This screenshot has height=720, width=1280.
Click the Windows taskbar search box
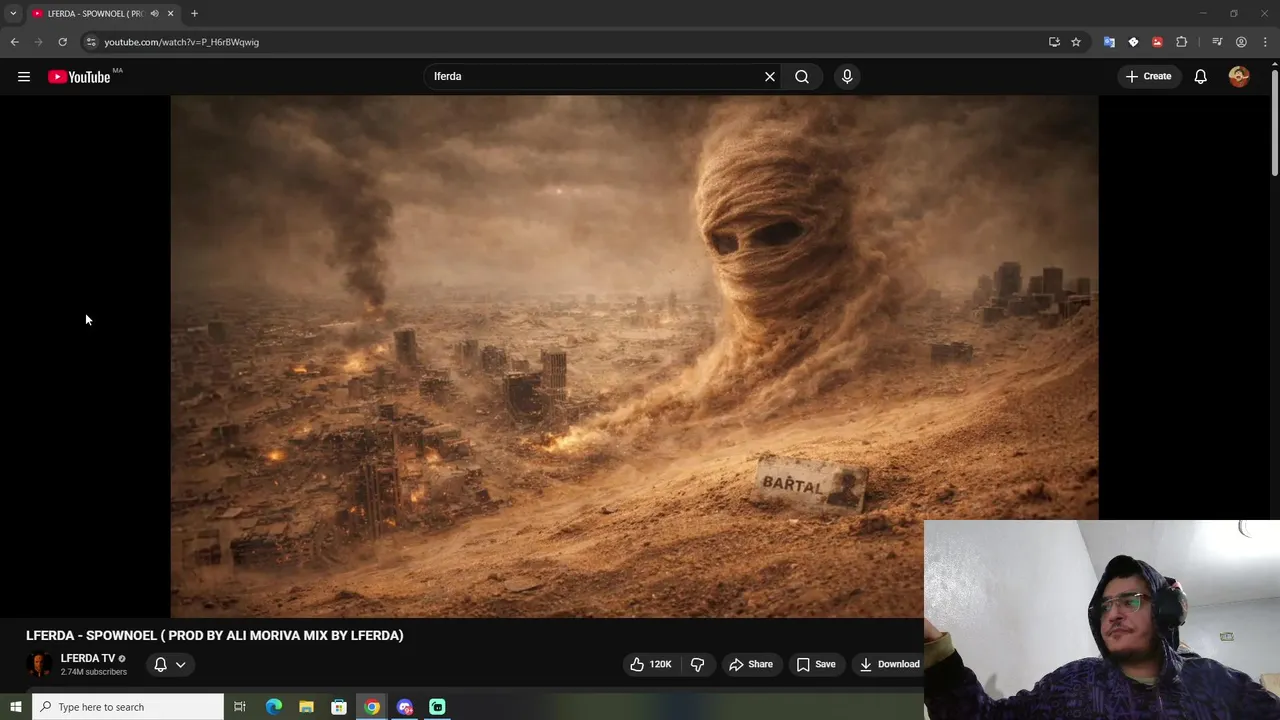128,707
